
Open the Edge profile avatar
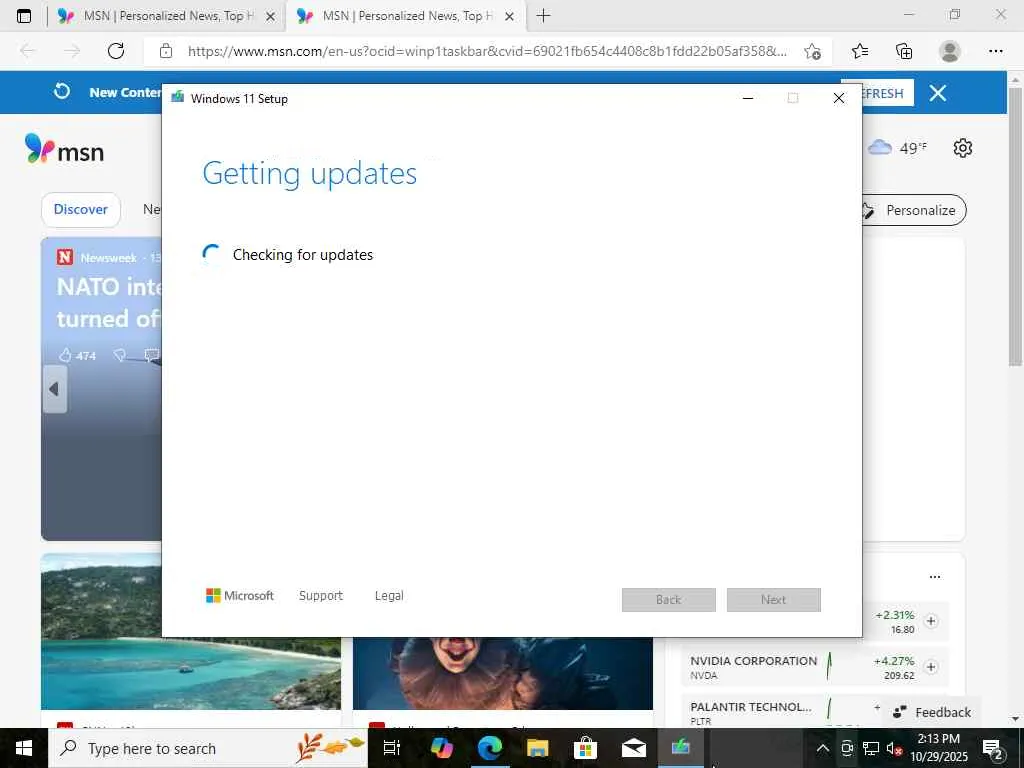(x=950, y=51)
